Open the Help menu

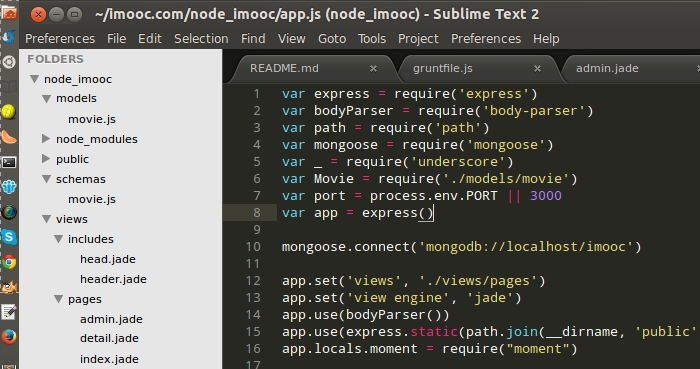coord(546,39)
